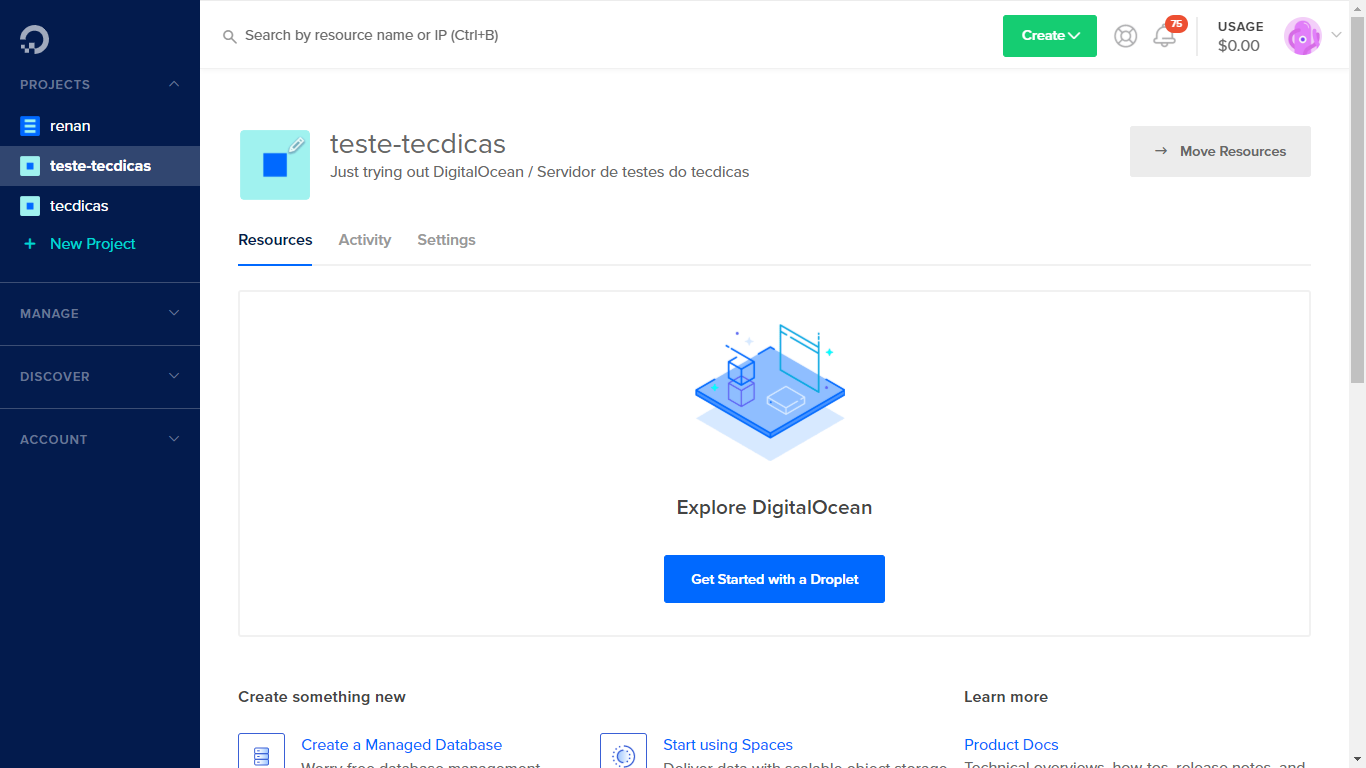
Task: Click the search magnifier icon
Action: [x=229, y=36]
